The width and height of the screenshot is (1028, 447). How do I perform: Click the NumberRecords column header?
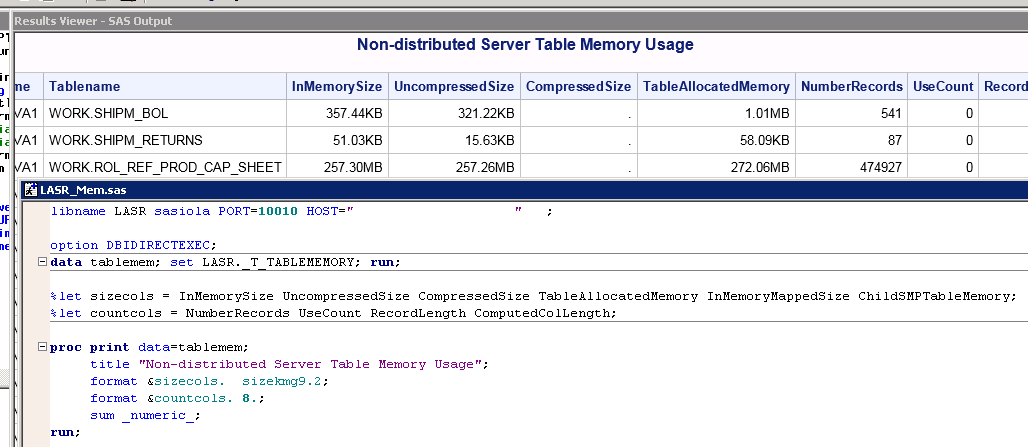[850, 86]
